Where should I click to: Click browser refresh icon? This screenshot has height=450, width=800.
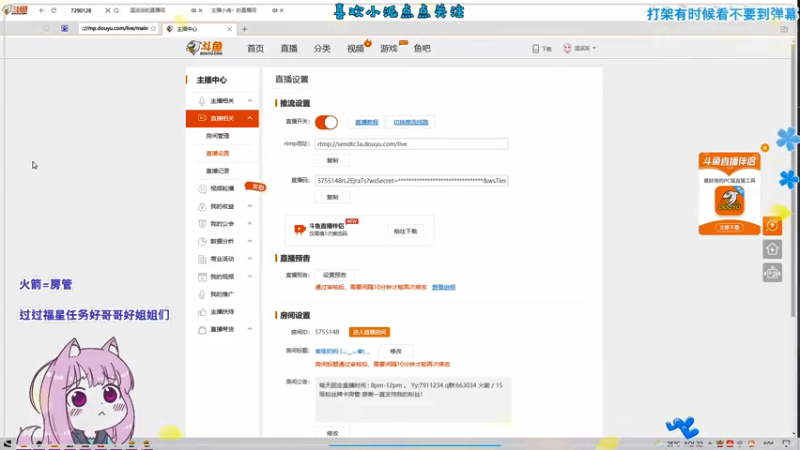pyautogui.click(x=54, y=10)
